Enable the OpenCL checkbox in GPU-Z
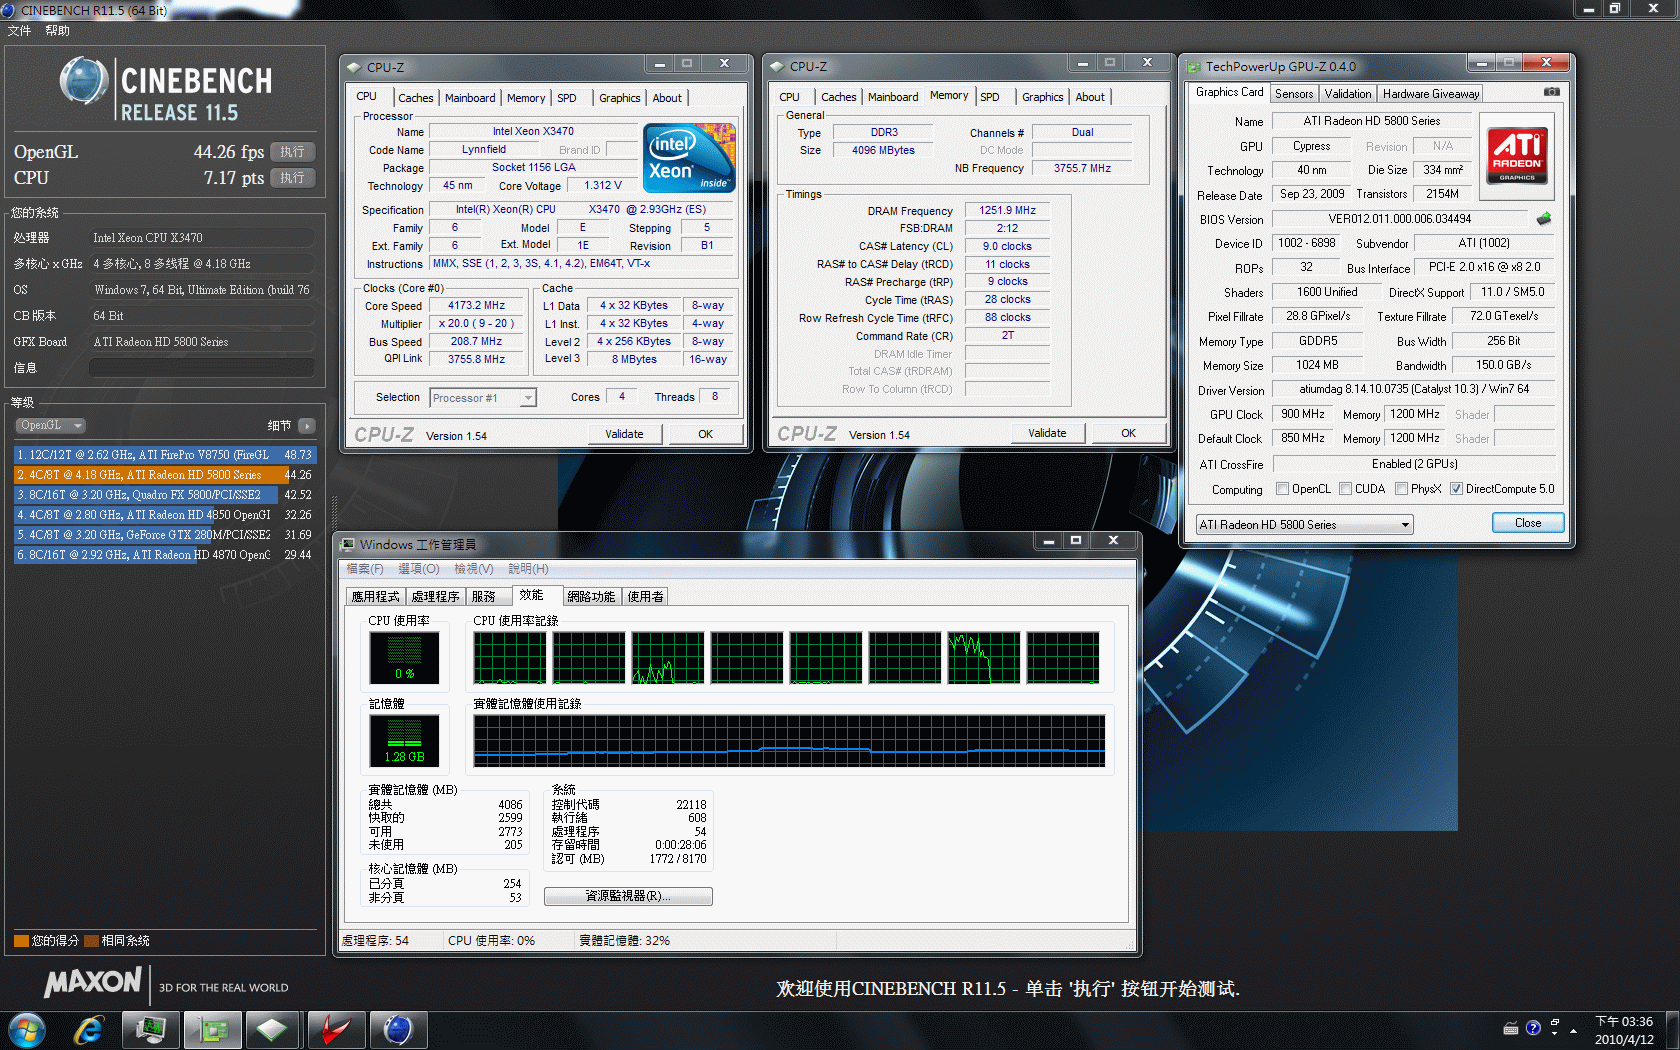 pyautogui.click(x=1282, y=489)
